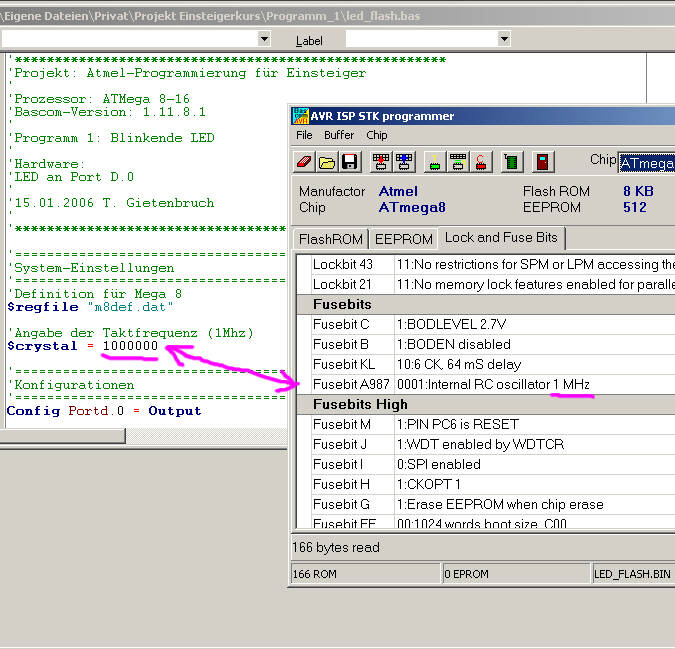Image resolution: width=675 pixels, height=649 pixels.
Task: Open the Chip combo box showing ATmega
Action: coord(647,163)
